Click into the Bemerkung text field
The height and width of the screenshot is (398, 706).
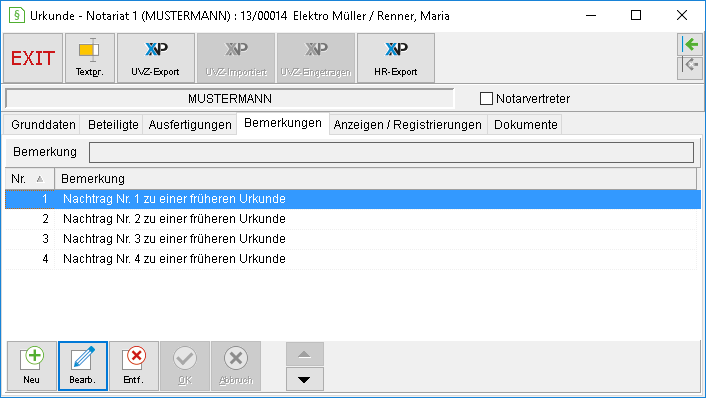tap(391, 152)
